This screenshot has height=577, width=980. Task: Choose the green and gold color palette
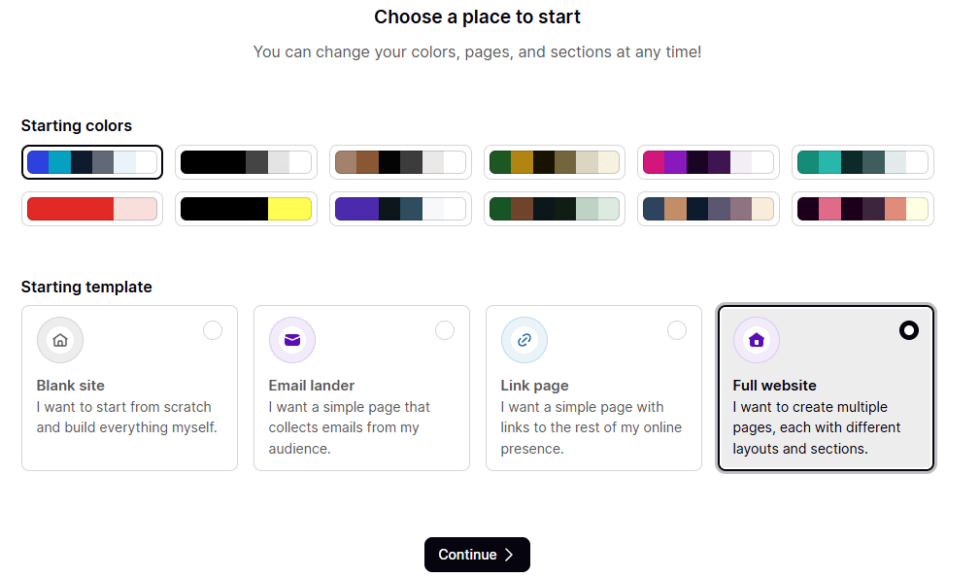[x=554, y=162]
